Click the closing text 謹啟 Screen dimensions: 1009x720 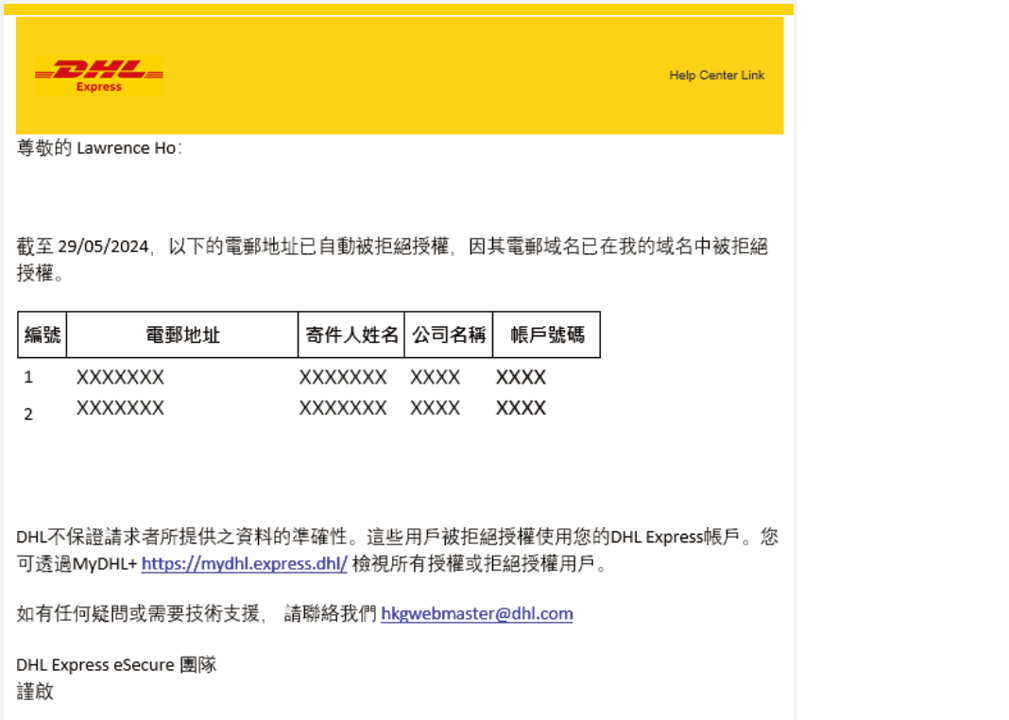tap(35, 692)
